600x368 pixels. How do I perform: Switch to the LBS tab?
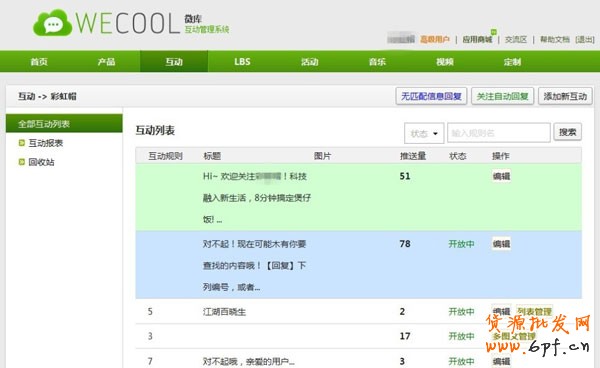tap(242, 62)
